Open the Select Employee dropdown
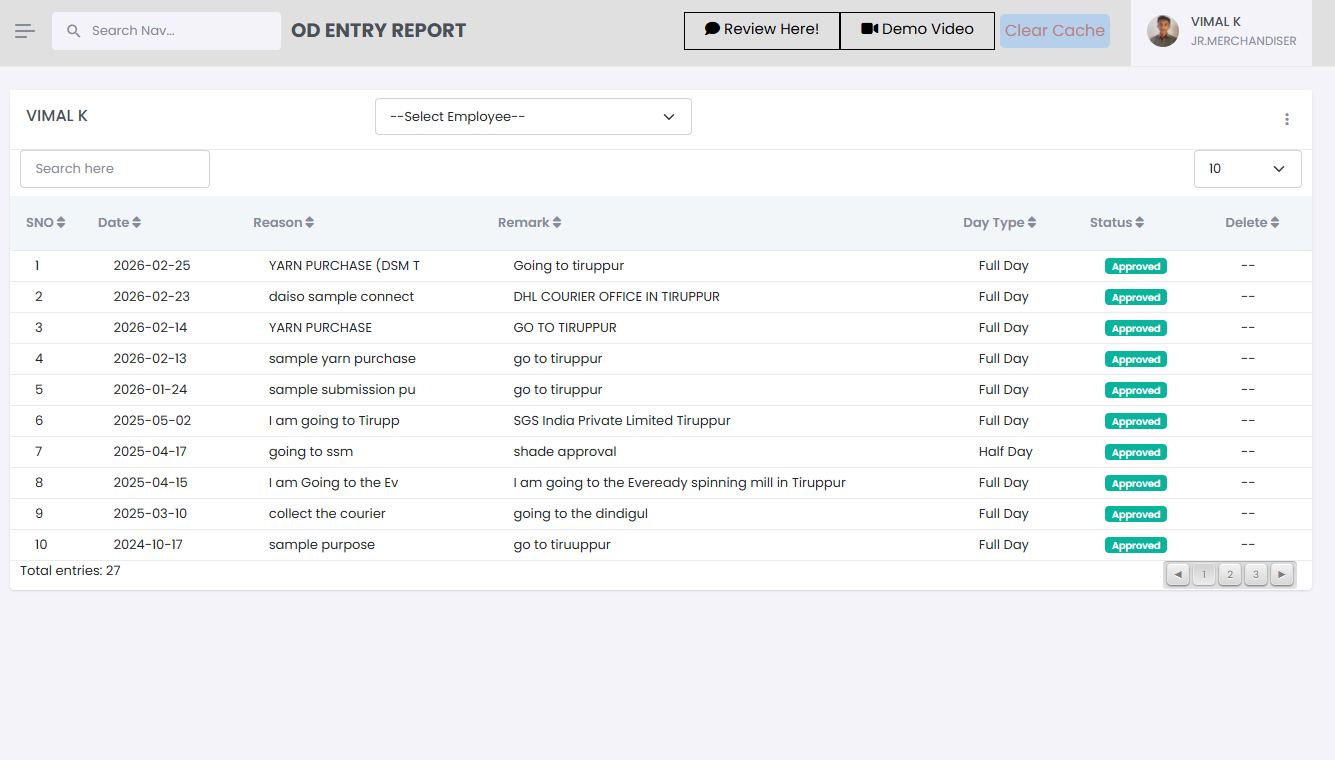 pyautogui.click(x=533, y=117)
